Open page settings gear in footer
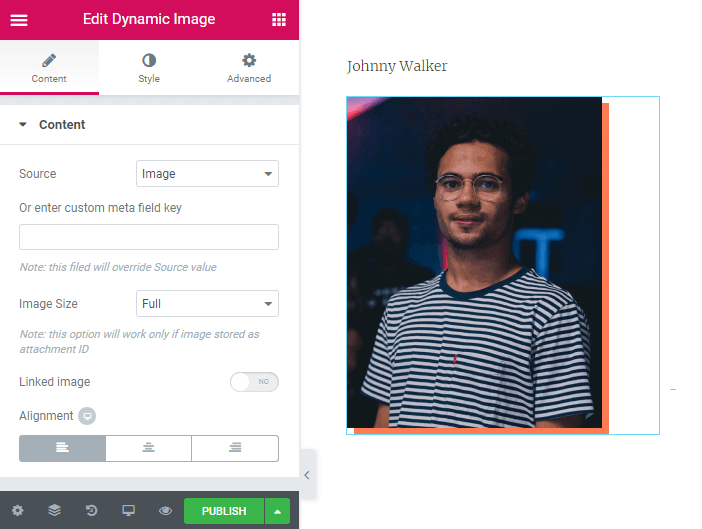This screenshot has height=529, width=702. coord(17,510)
